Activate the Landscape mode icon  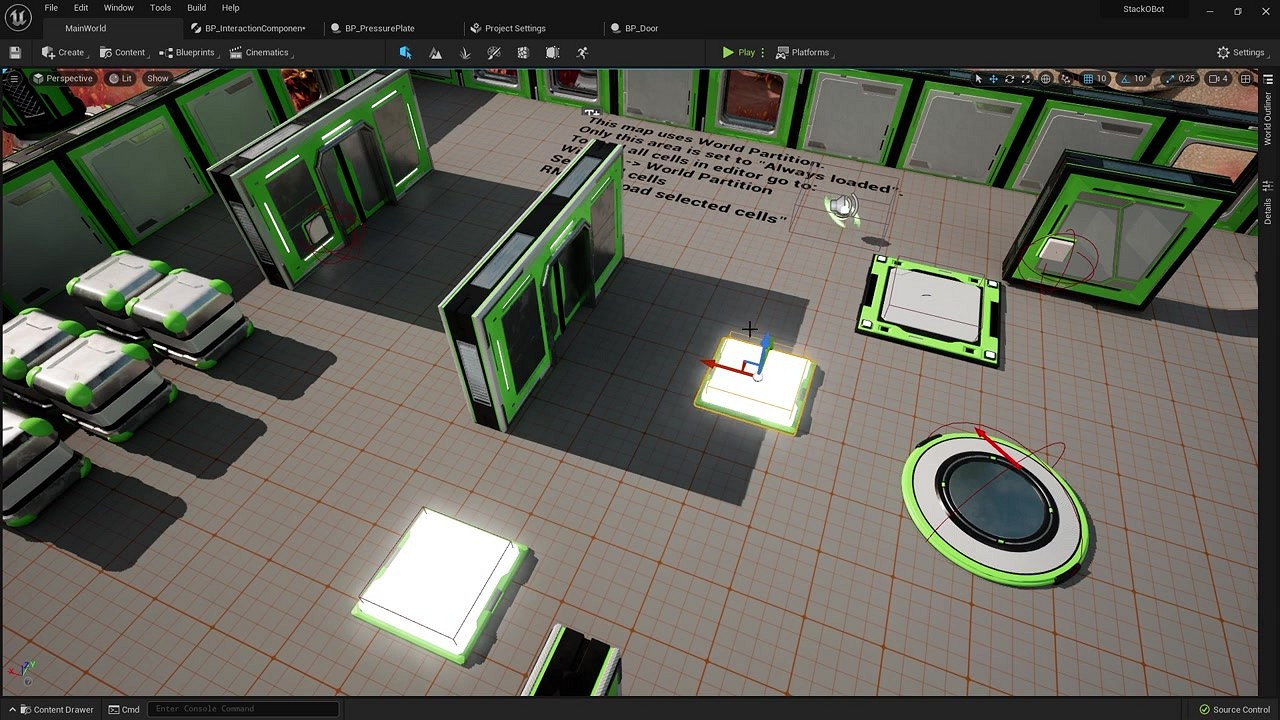[435, 52]
